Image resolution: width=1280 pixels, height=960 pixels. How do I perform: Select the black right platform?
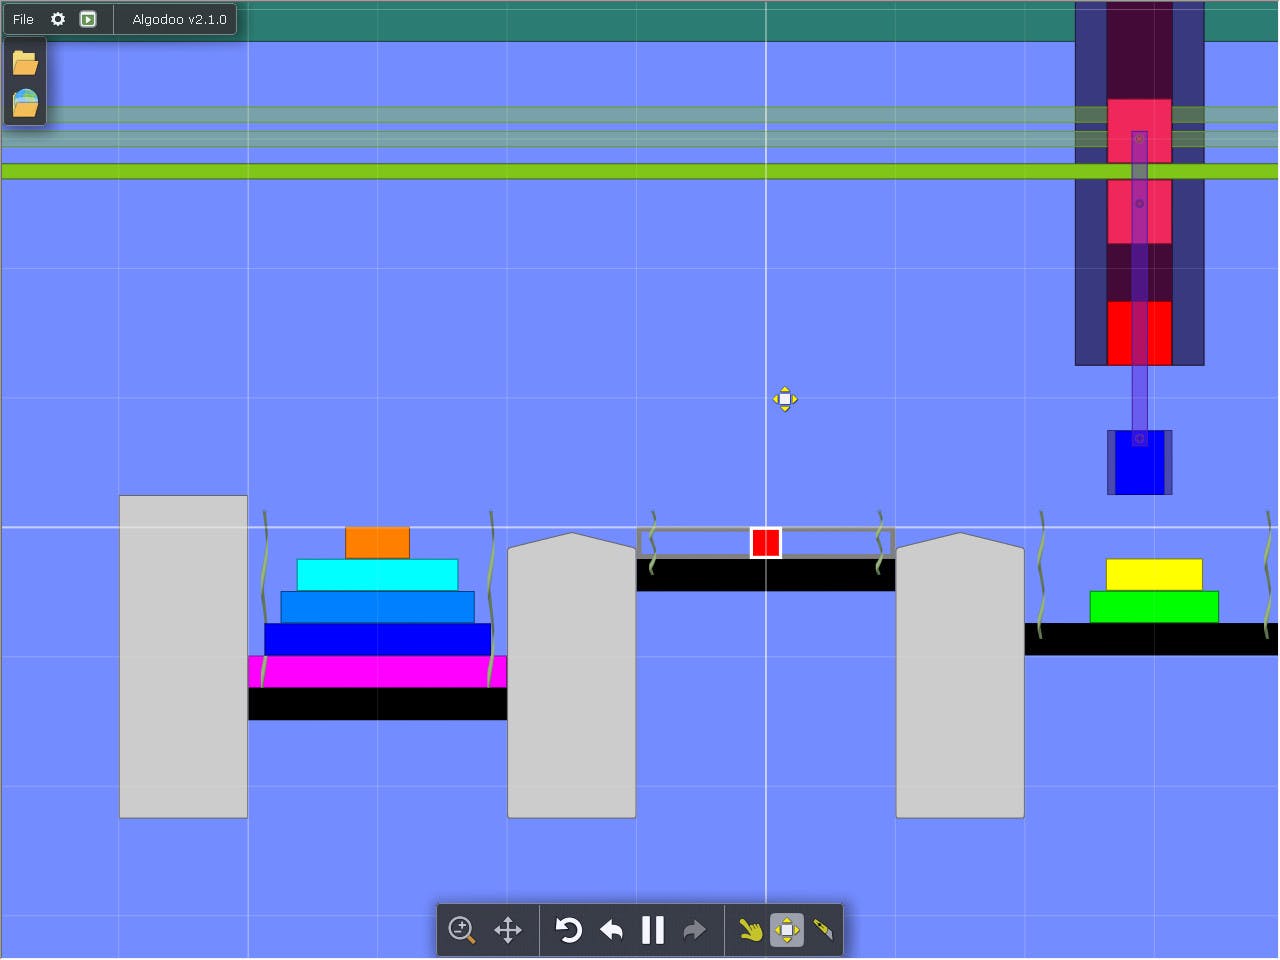[x=1151, y=639]
